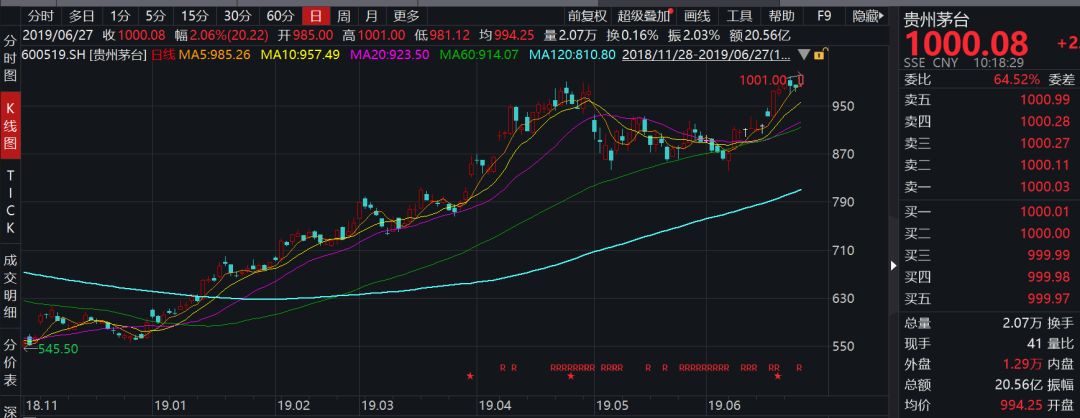Open the TICK sidebar view
Image resolution: width=1080 pixels, height=418 pixels.
(10, 201)
